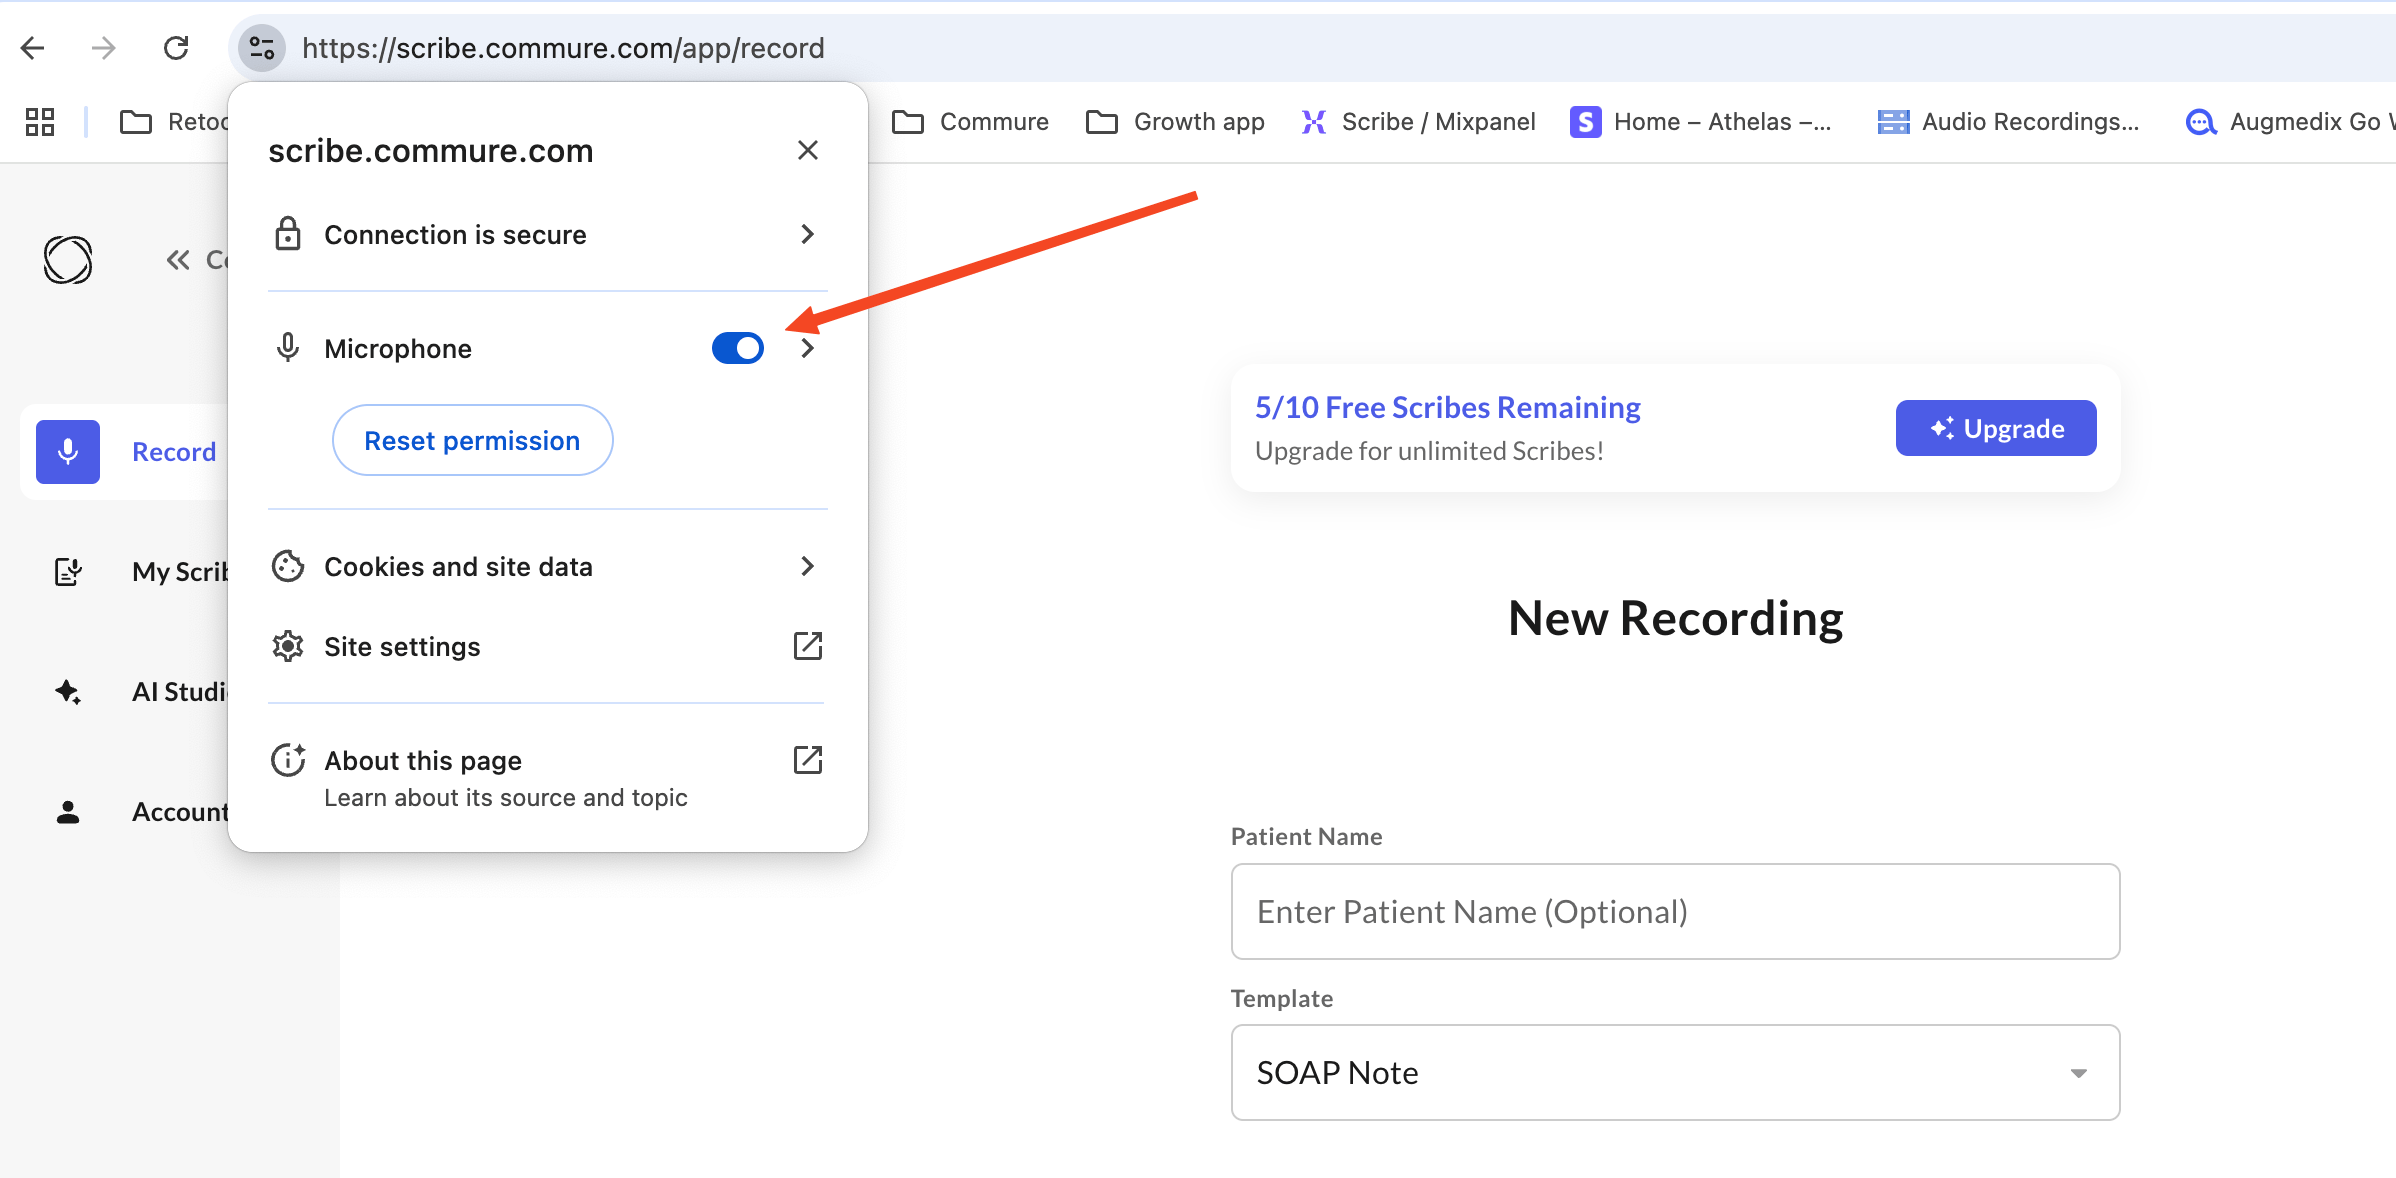Click the Microphone label text

coord(398,348)
